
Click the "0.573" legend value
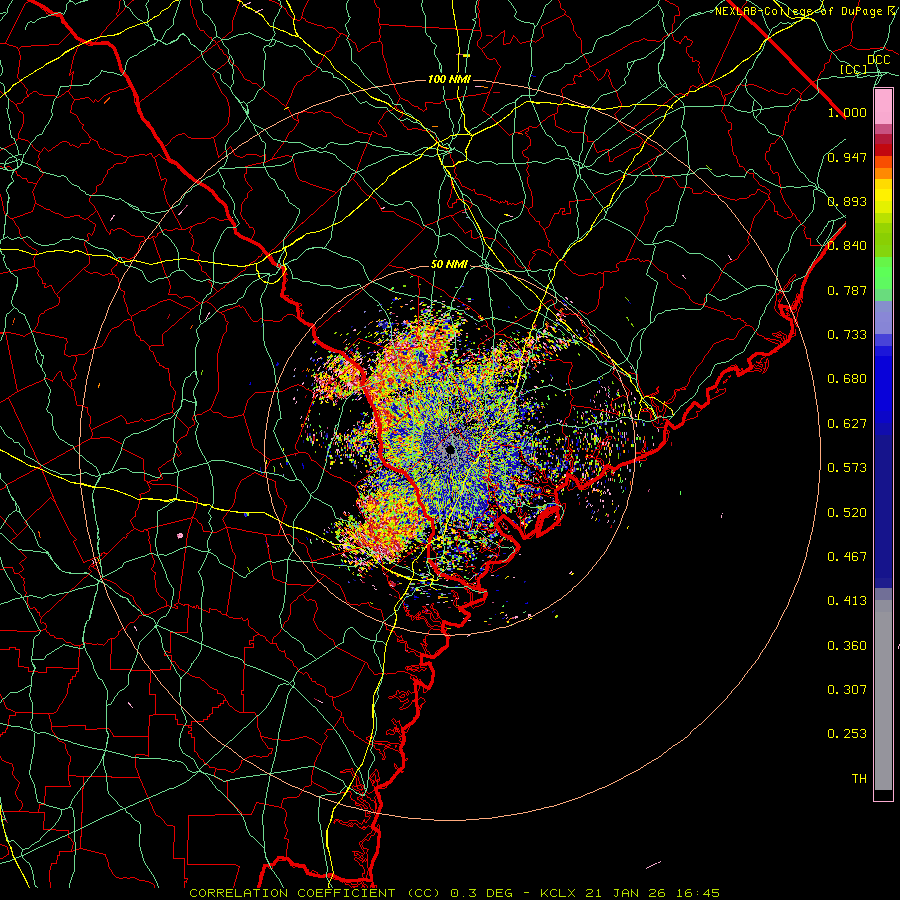847,468
